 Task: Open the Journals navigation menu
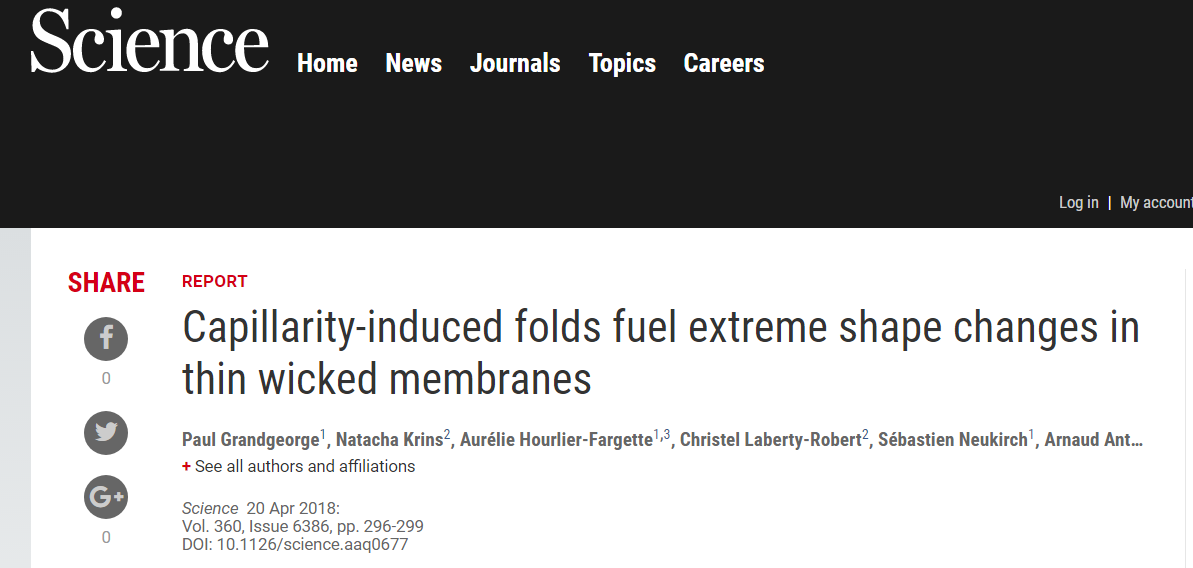pyautogui.click(x=515, y=63)
